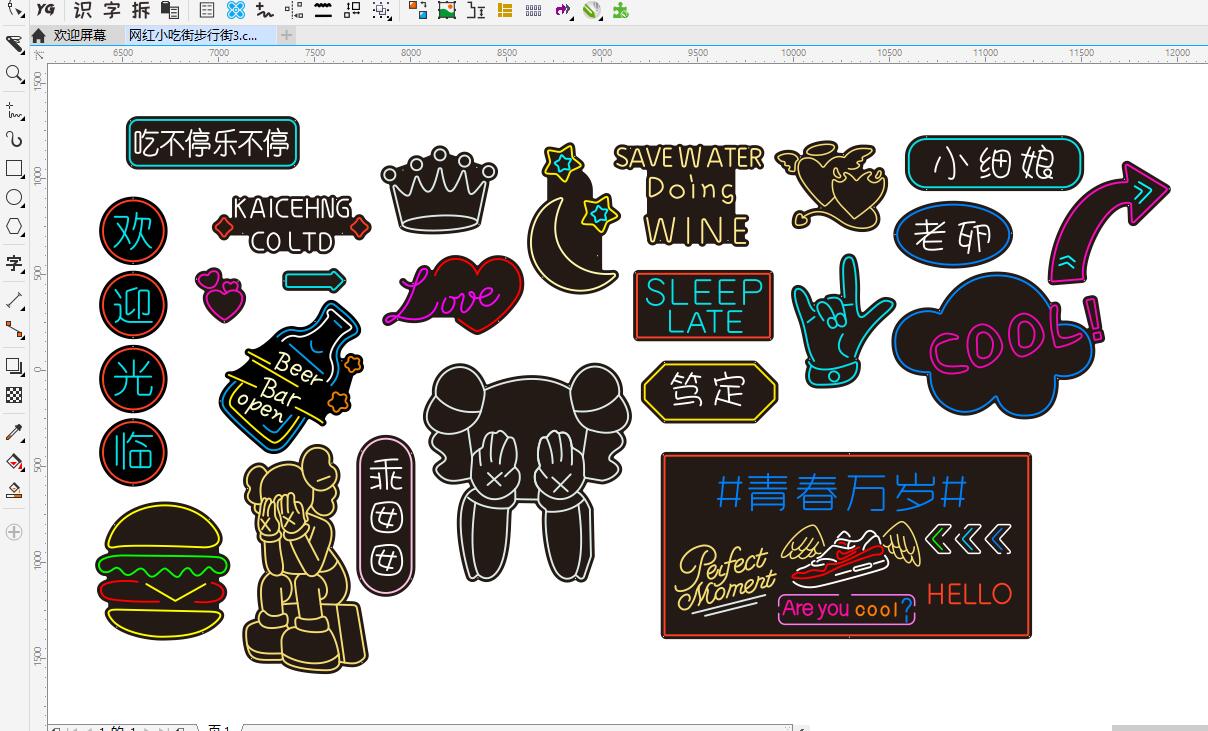Click the 拆 toolbar button
This screenshot has width=1208, height=731.
(141, 10)
